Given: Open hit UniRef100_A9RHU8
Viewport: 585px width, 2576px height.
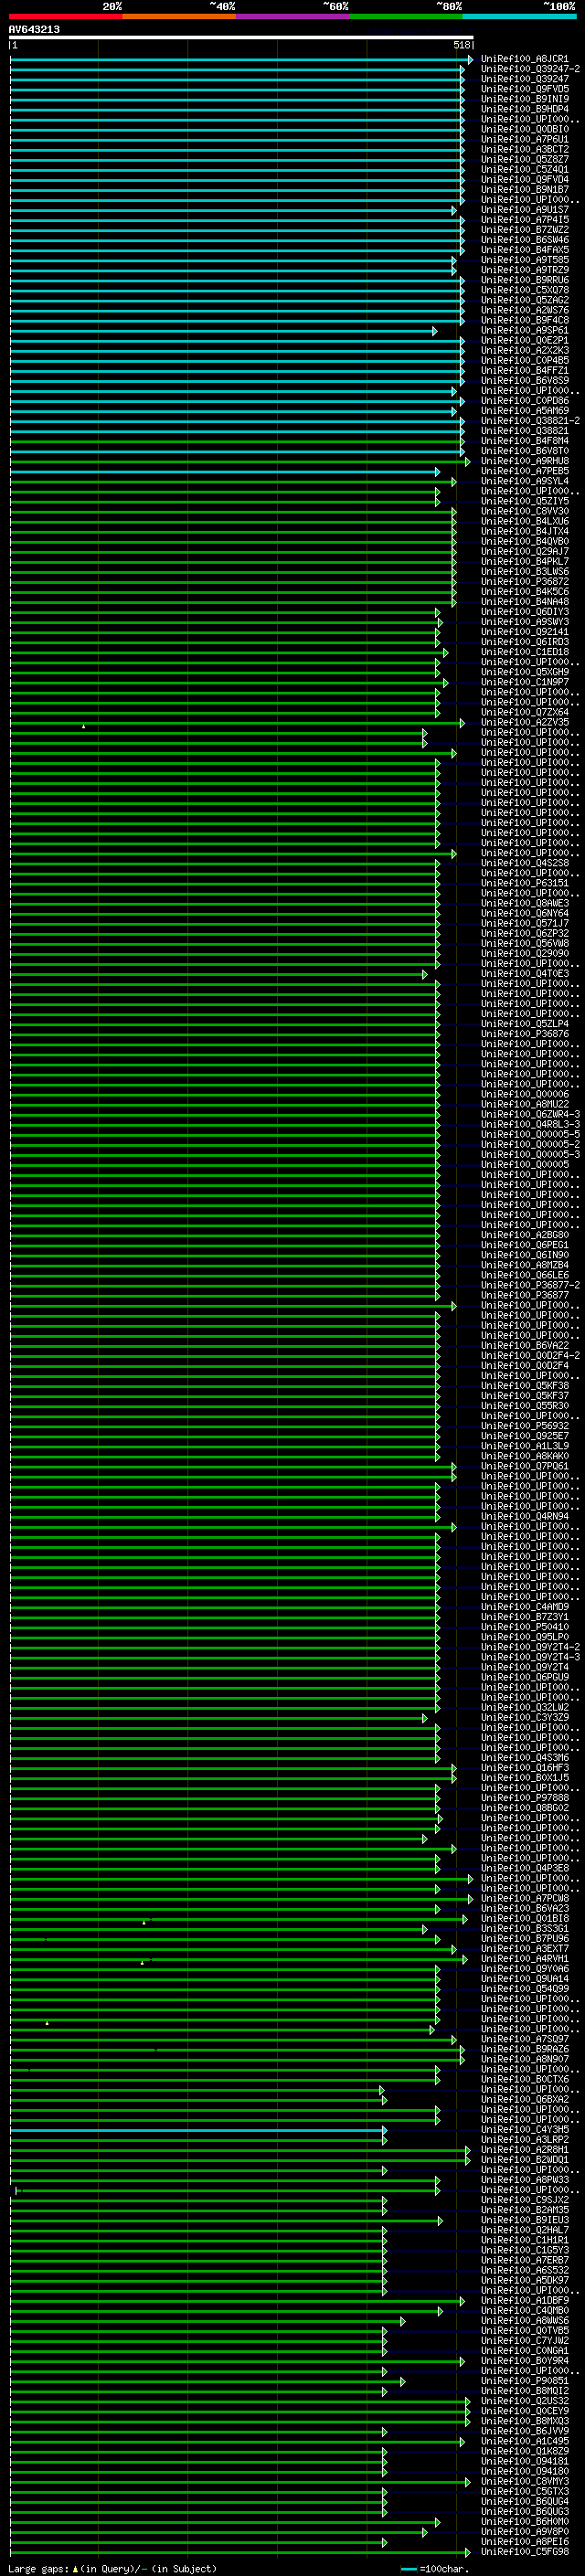Looking at the screenshot, I should coord(524,461).
